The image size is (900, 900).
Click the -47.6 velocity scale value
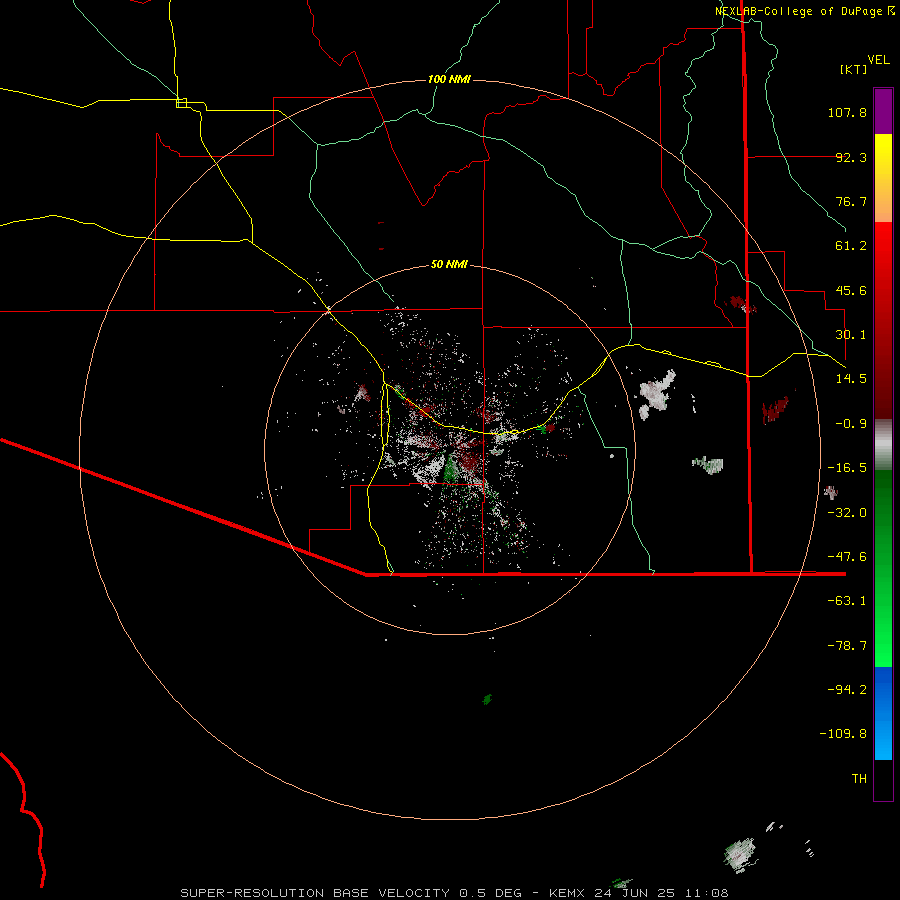pos(847,557)
